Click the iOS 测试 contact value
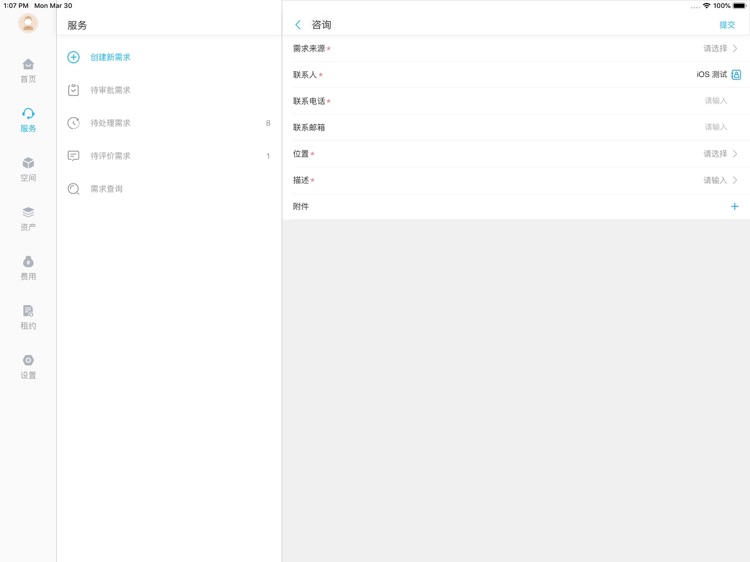The image size is (750, 562). 712,75
